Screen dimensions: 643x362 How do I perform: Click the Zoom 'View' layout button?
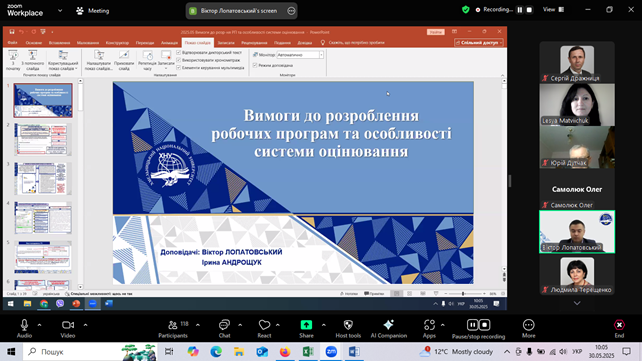point(554,9)
